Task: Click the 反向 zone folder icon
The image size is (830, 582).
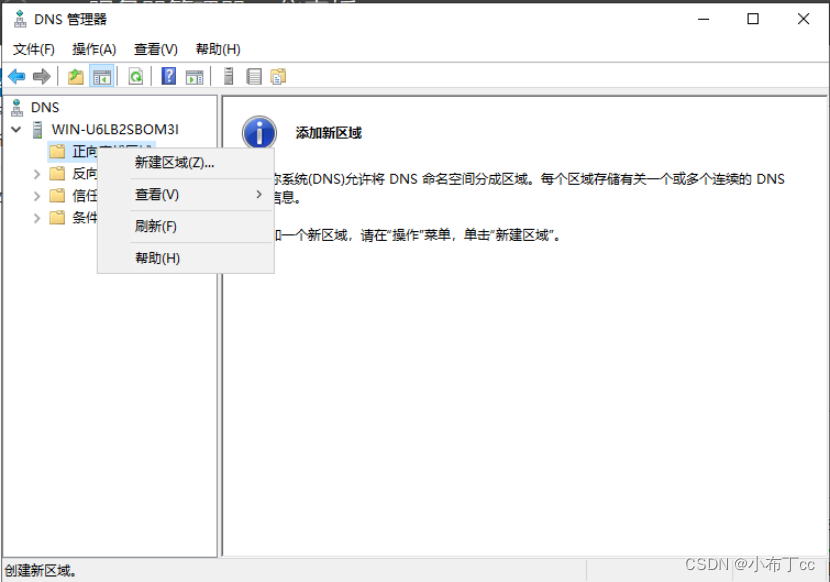Action: click(57, 174)
